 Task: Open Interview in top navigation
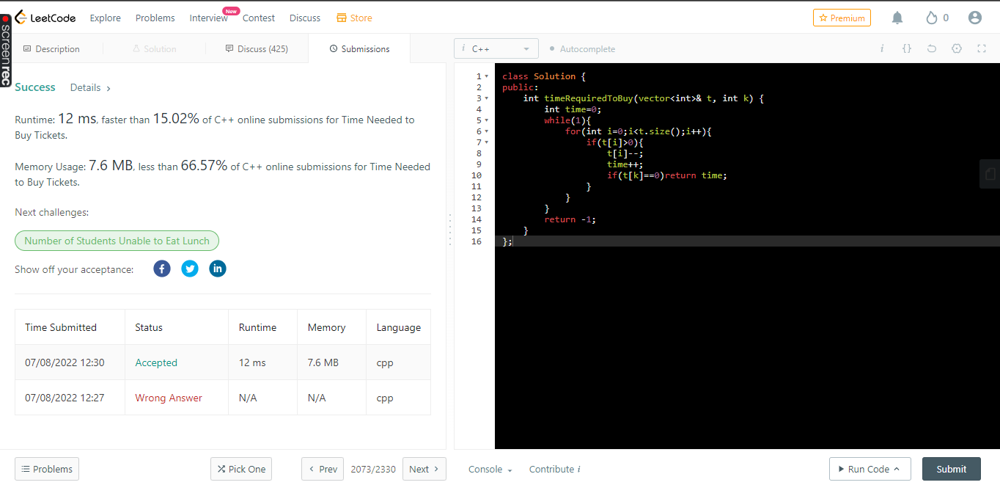pyautogui.click(x=209, y=18)
